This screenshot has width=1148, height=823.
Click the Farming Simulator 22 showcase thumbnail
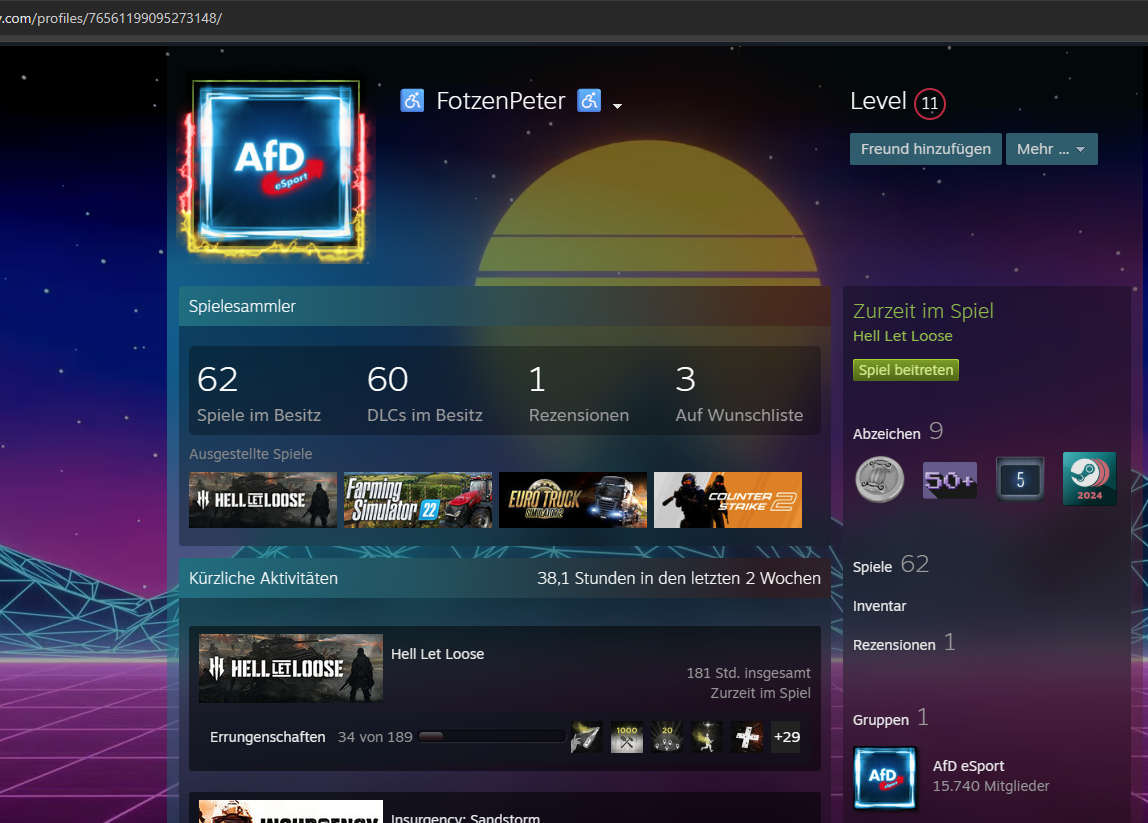(x=418, y=500)
